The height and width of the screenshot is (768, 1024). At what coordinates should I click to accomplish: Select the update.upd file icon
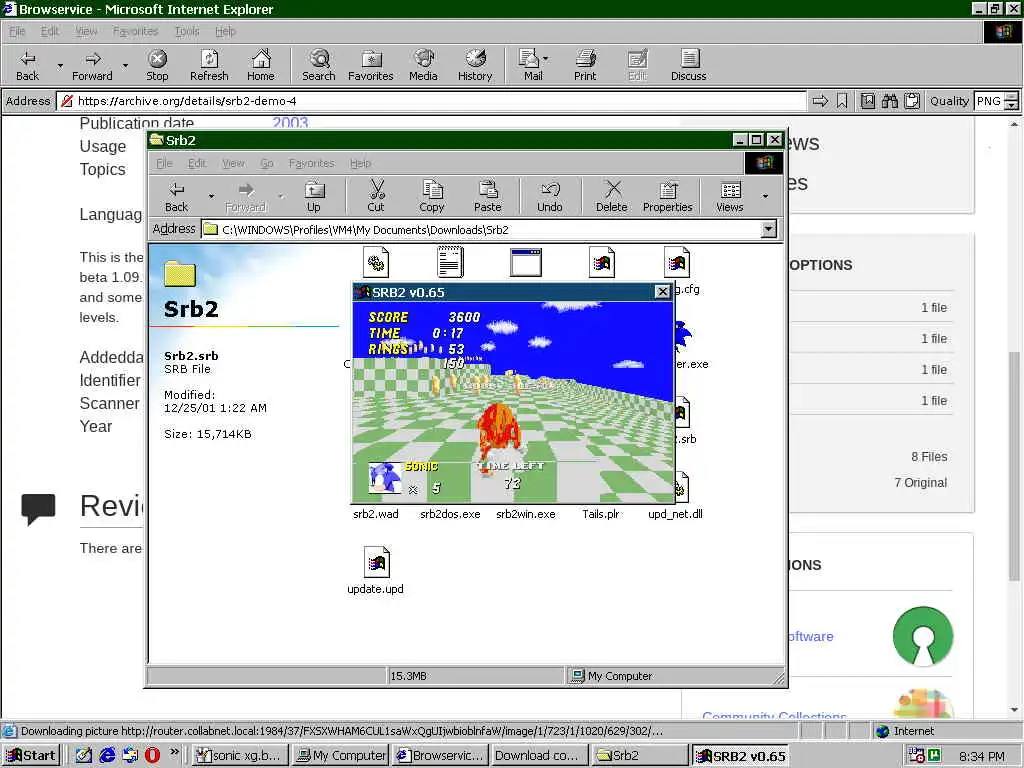376,562
